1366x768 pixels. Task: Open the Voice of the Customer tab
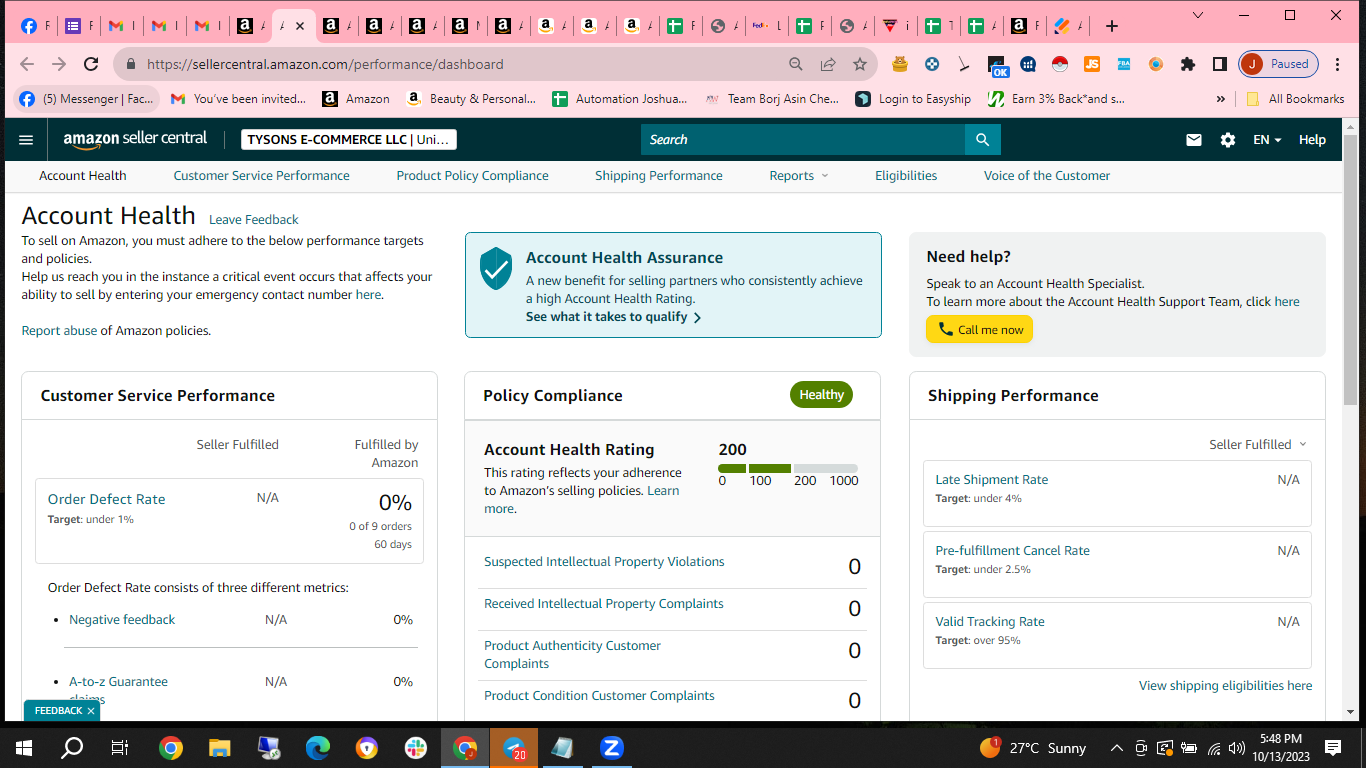pos(1047,176)
